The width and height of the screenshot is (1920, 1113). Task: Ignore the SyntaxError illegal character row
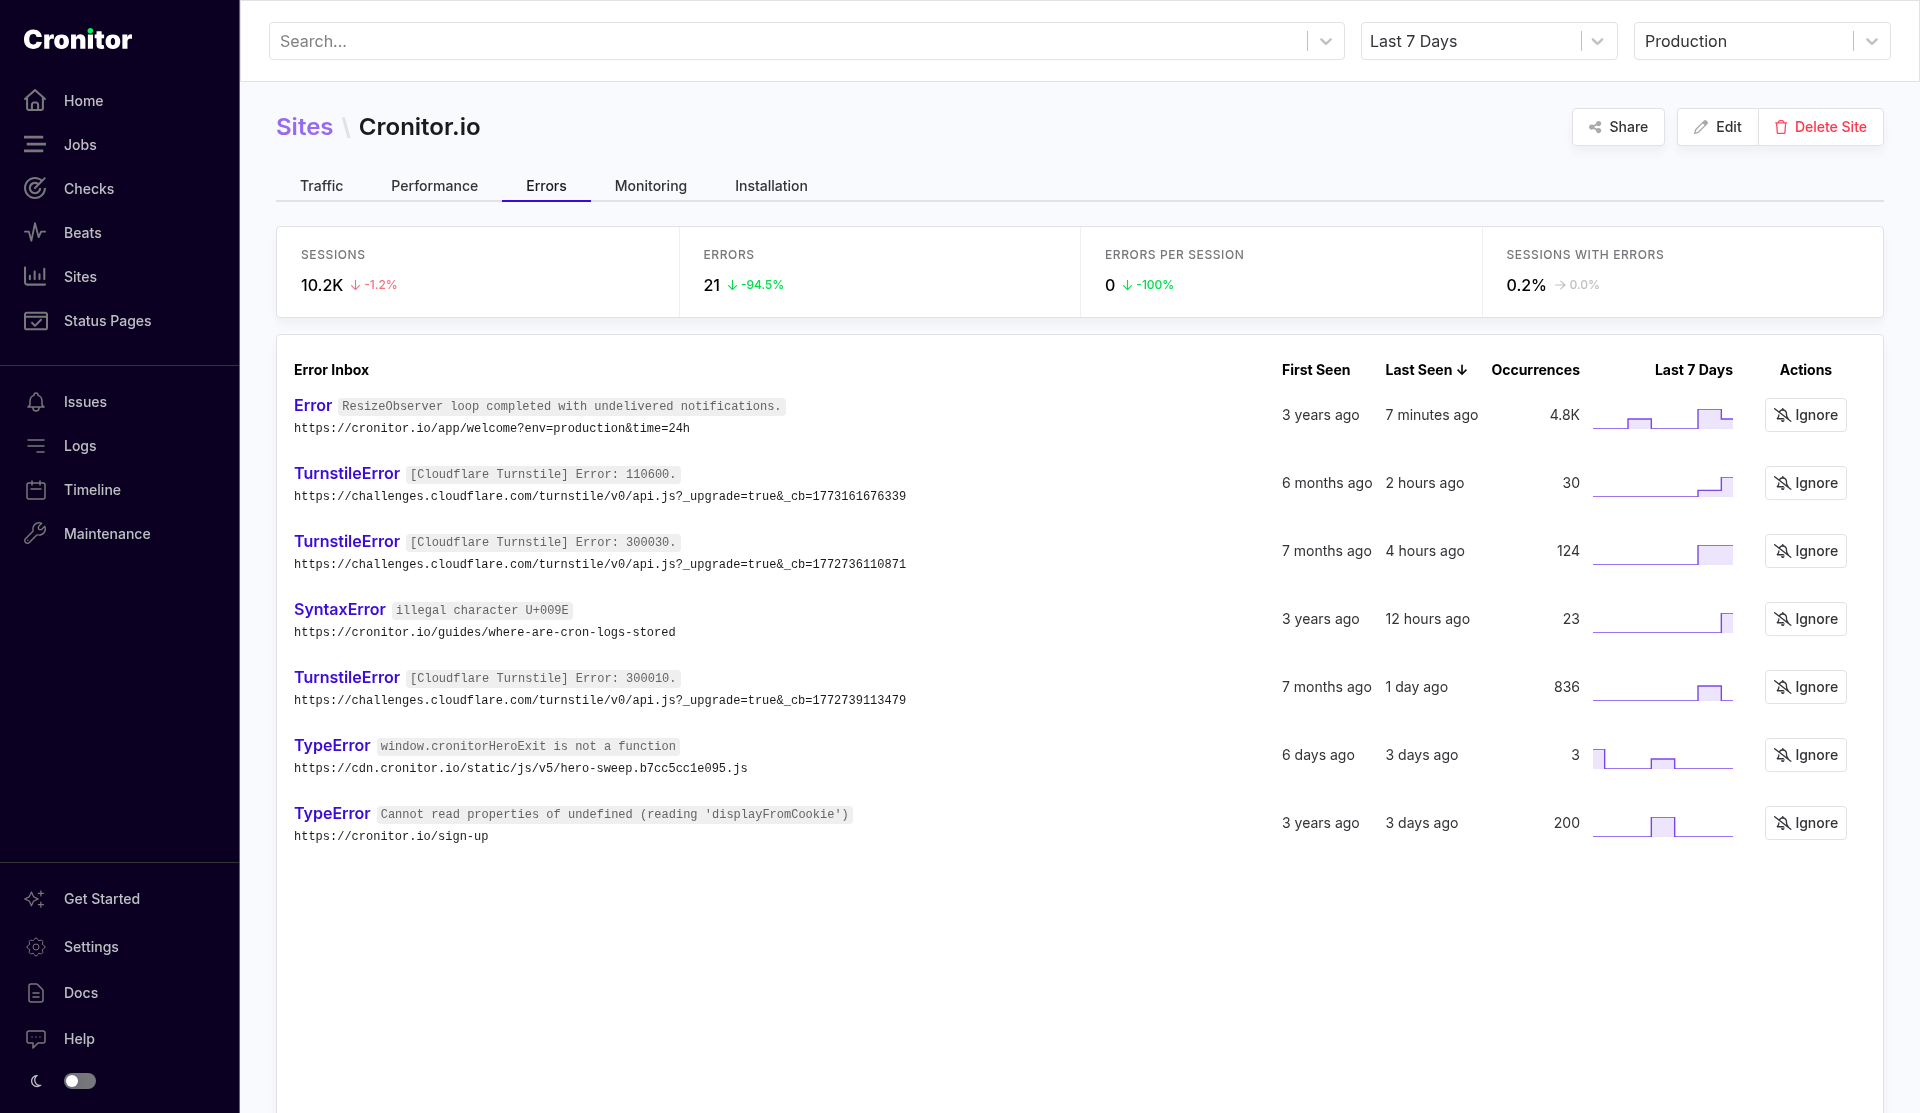coord(1805,619)
